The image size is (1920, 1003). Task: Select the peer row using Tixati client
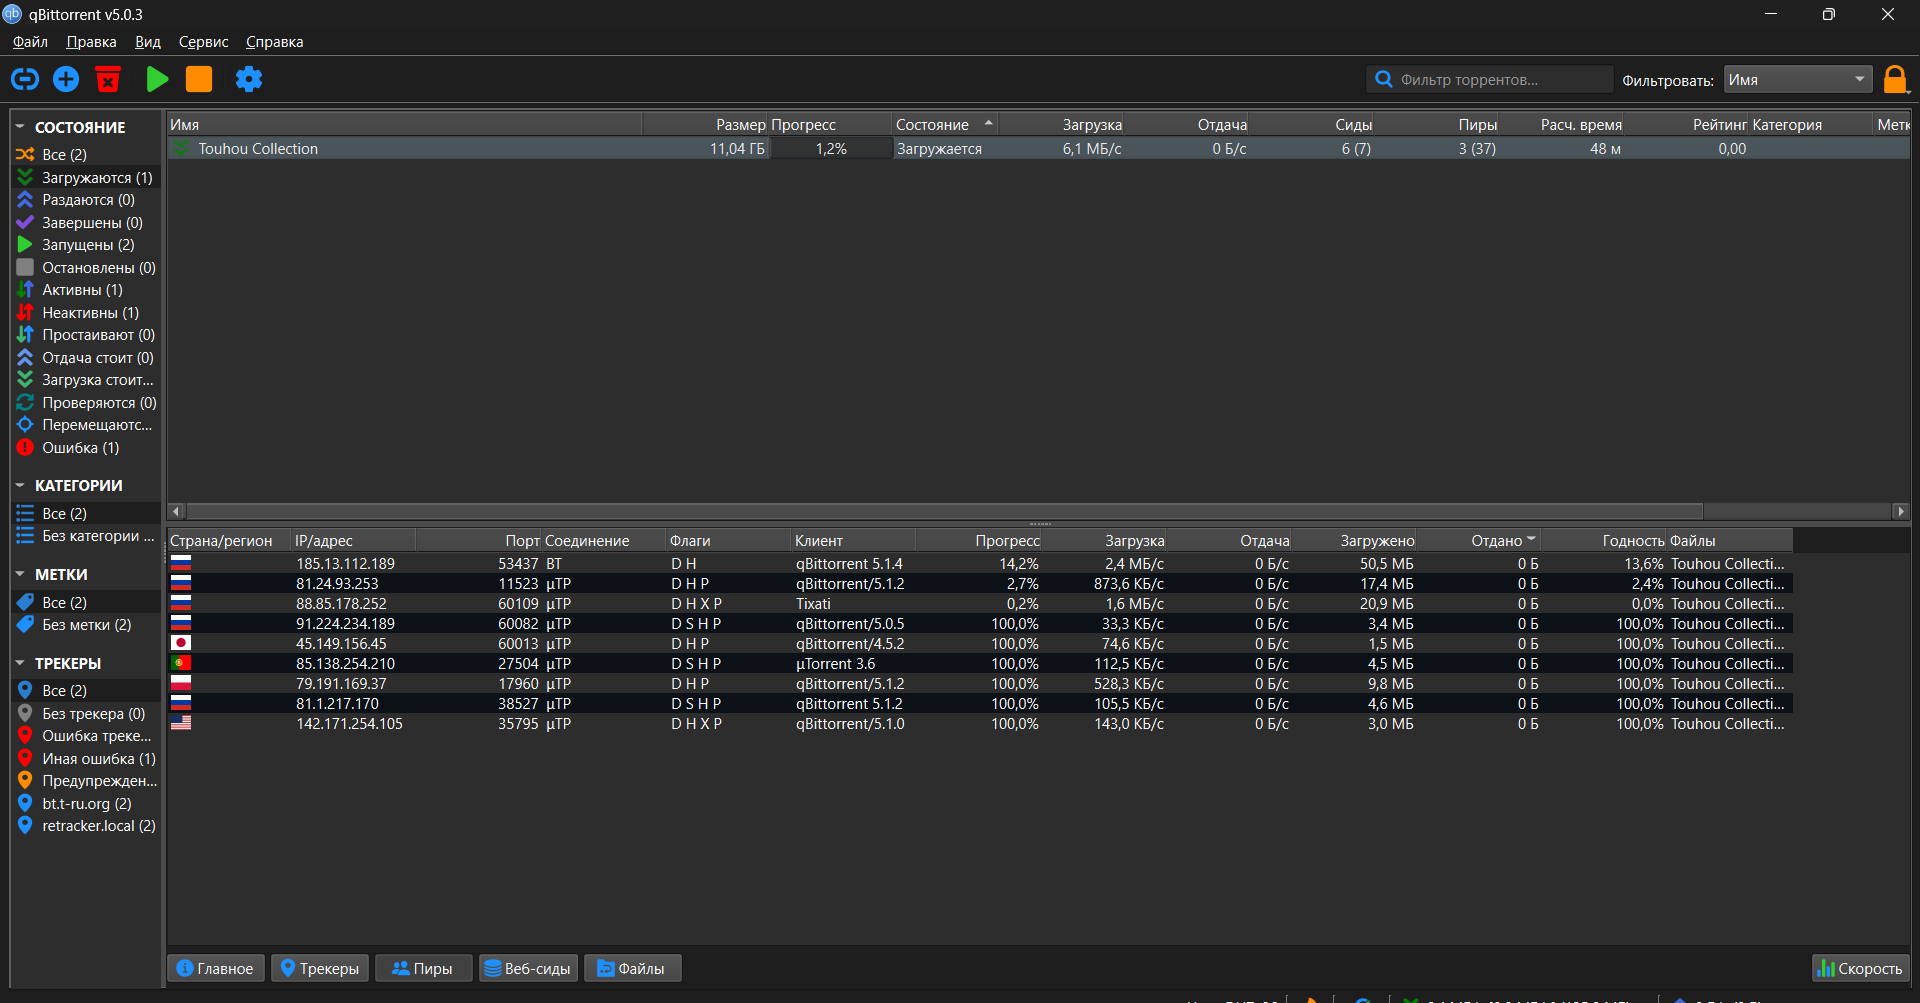(980, 604)
